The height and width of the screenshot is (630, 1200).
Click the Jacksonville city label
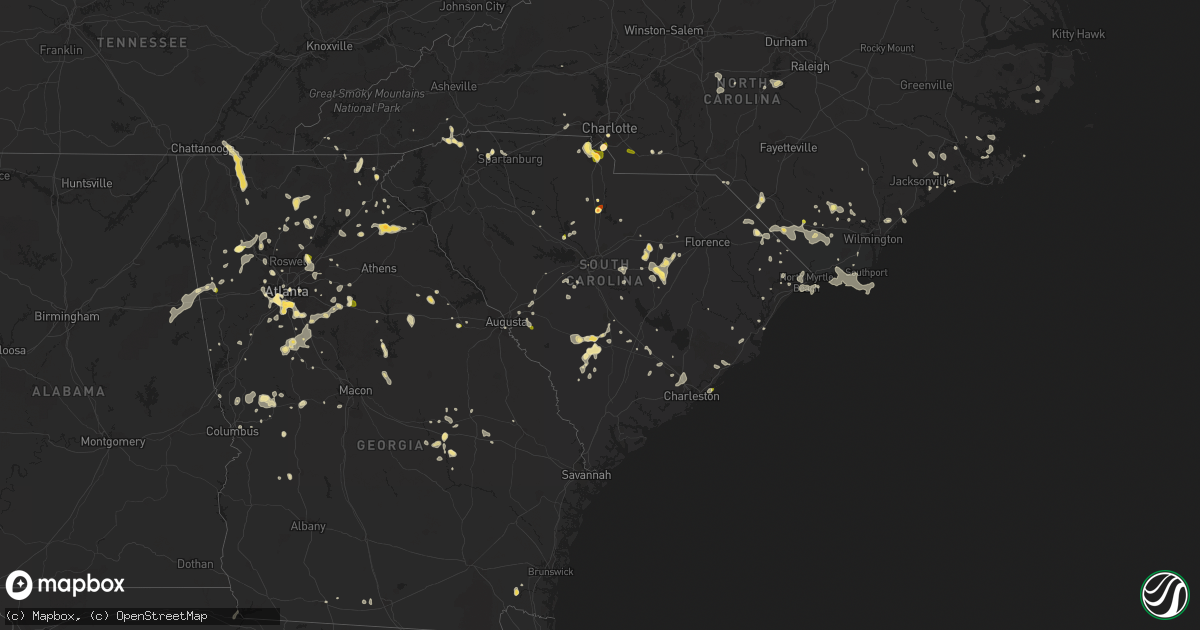[x=921, y=181]
